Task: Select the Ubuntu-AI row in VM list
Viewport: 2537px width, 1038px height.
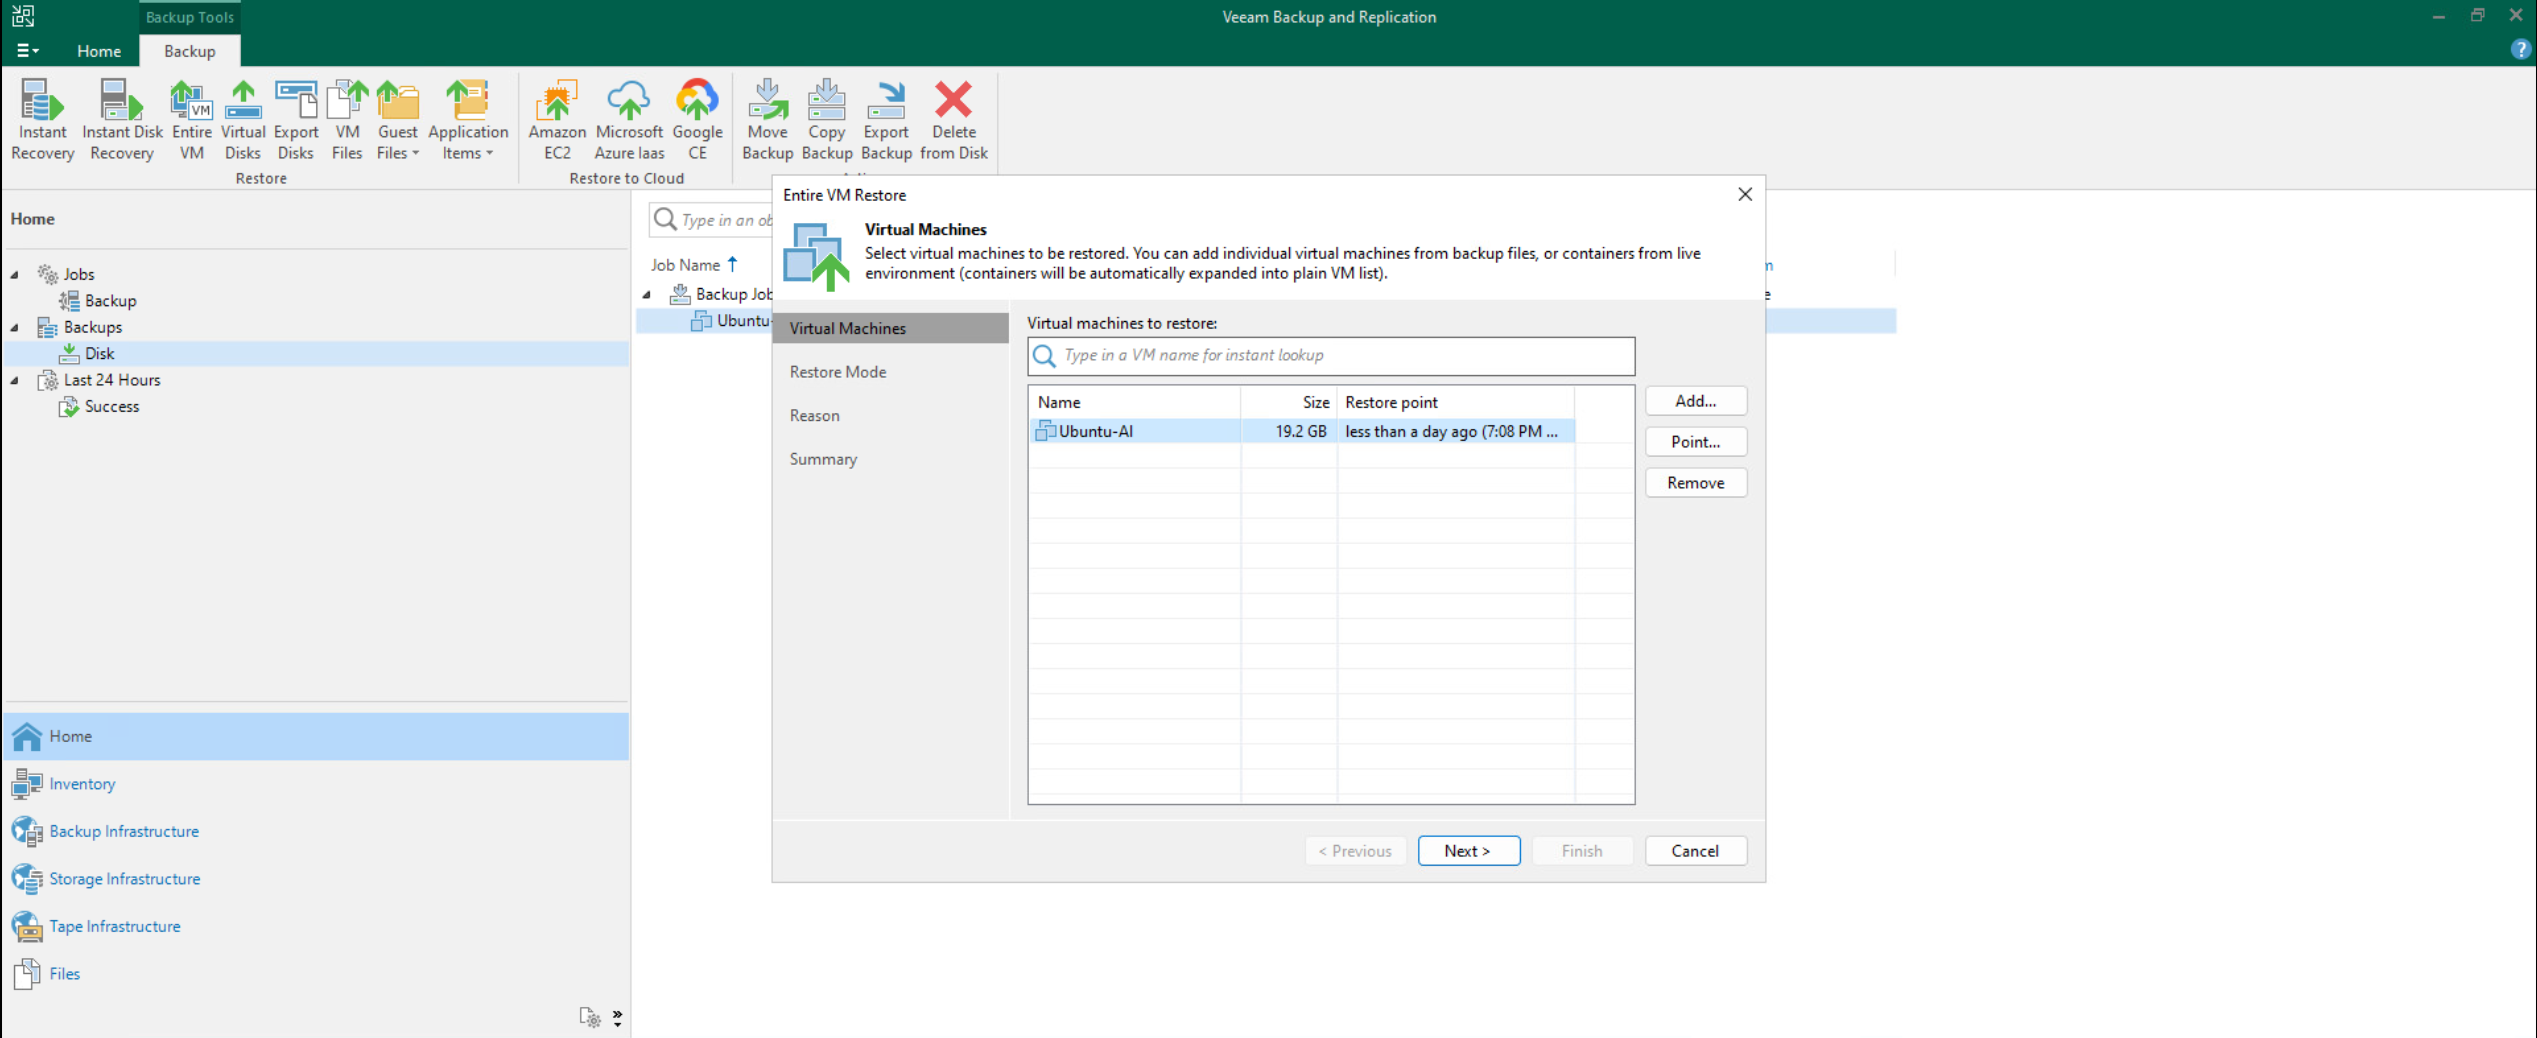Action: click(1301, 431)
